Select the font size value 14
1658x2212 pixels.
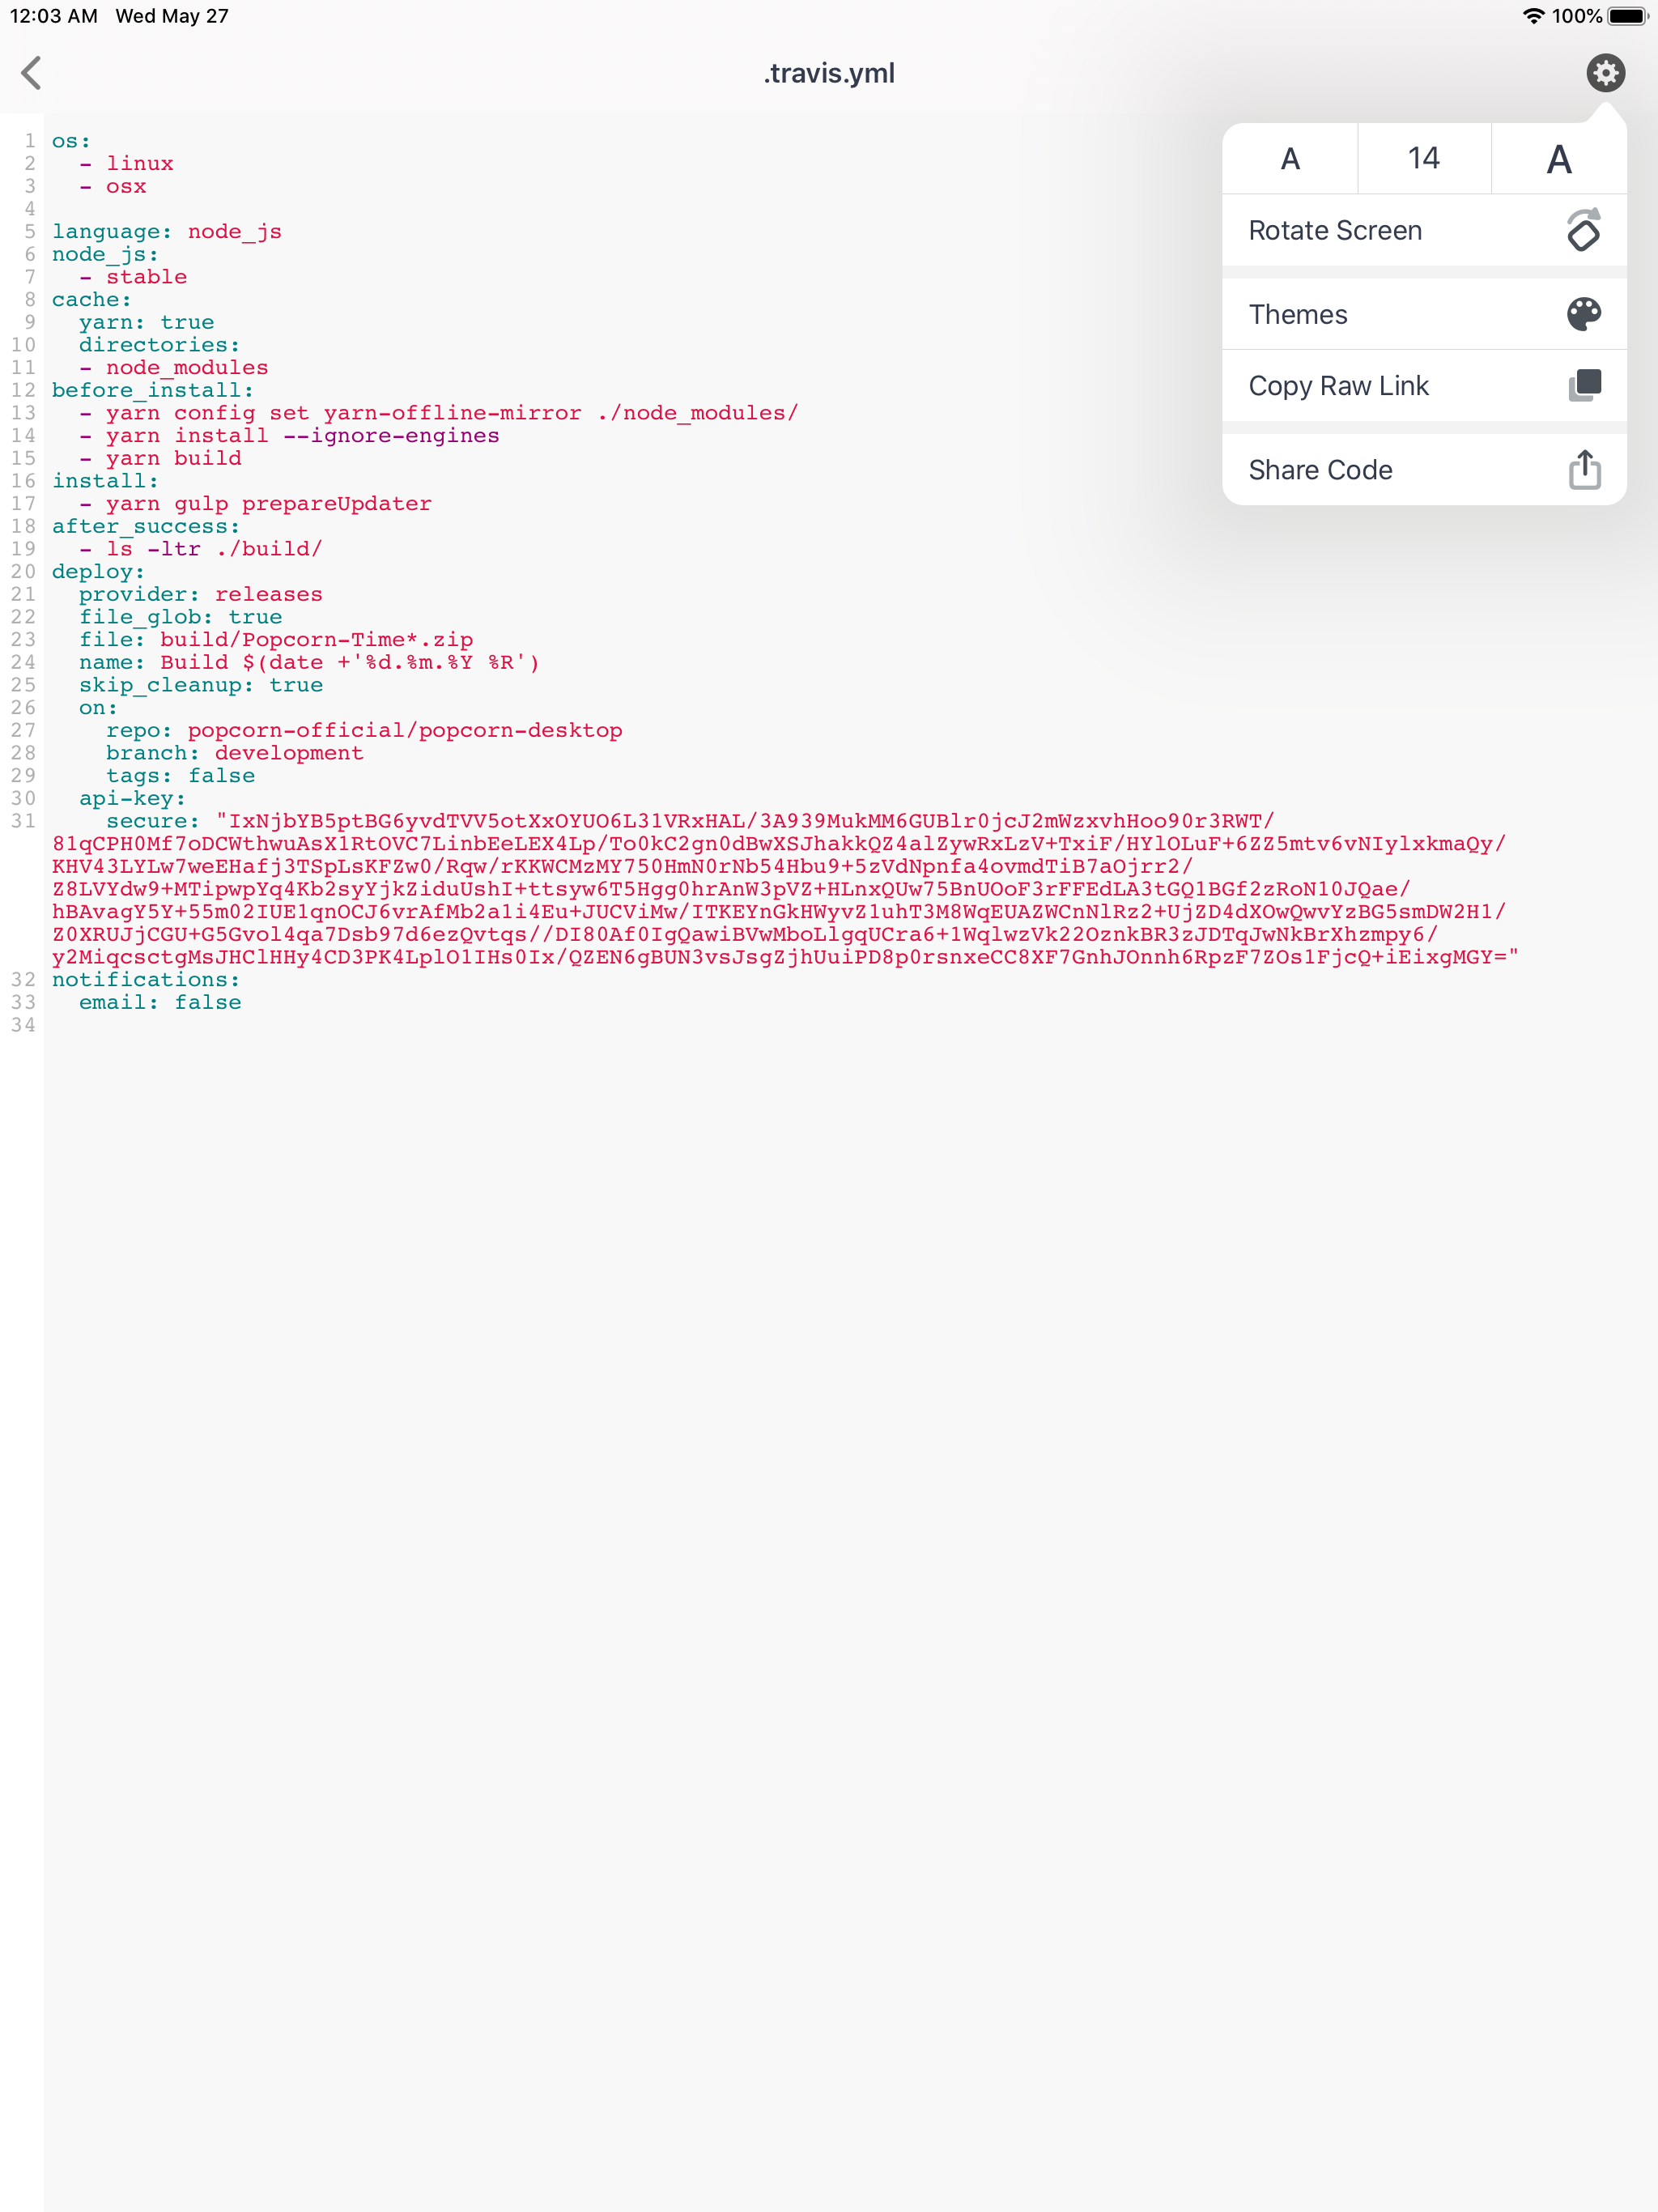tap(1423, 158)
